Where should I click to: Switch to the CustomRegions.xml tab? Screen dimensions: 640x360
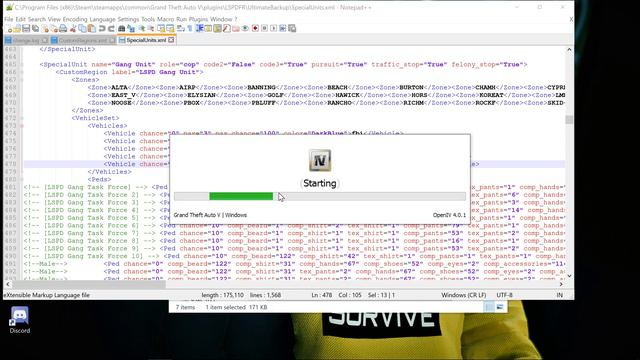pyautogui.click(x=82, y=40)
